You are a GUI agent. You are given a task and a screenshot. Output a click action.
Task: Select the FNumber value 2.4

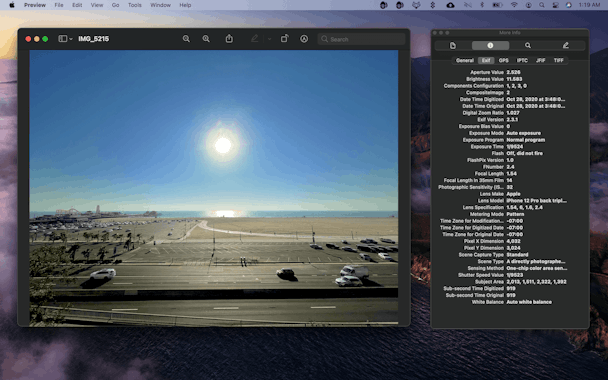[x=510, y=167]
